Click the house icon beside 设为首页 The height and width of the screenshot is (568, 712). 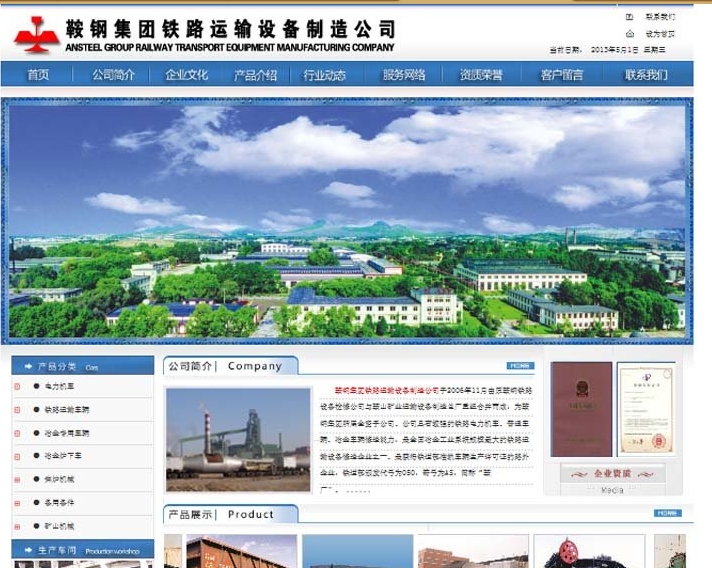(x=630, y=34)
